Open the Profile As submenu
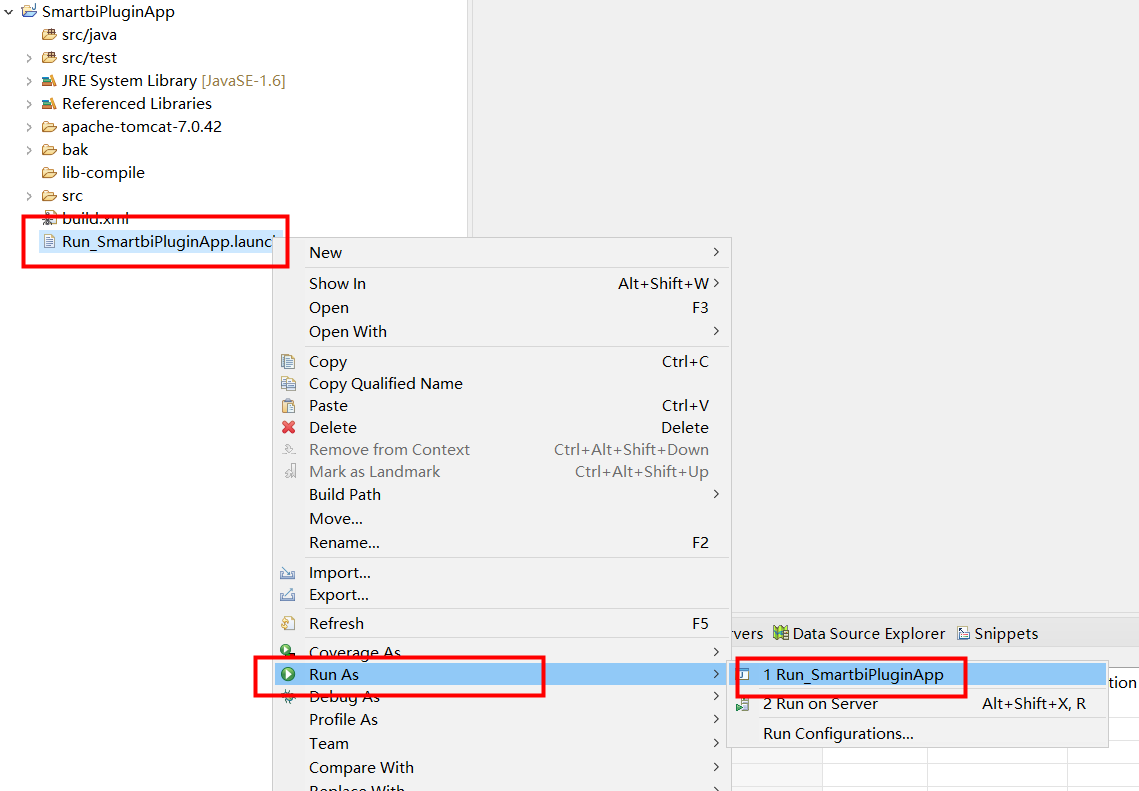Screen dimensions: 1139x791 (502, 719)
